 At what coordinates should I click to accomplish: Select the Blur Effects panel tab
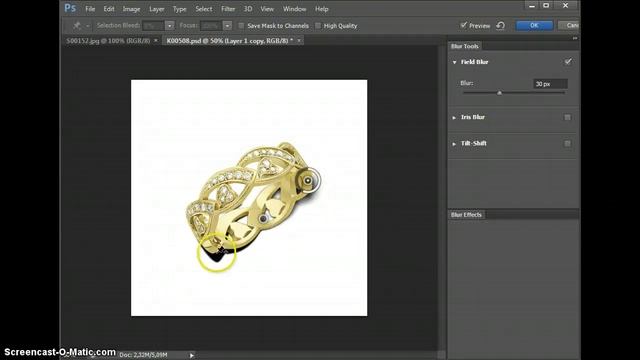pyautogui.click(x=466, y=215)
